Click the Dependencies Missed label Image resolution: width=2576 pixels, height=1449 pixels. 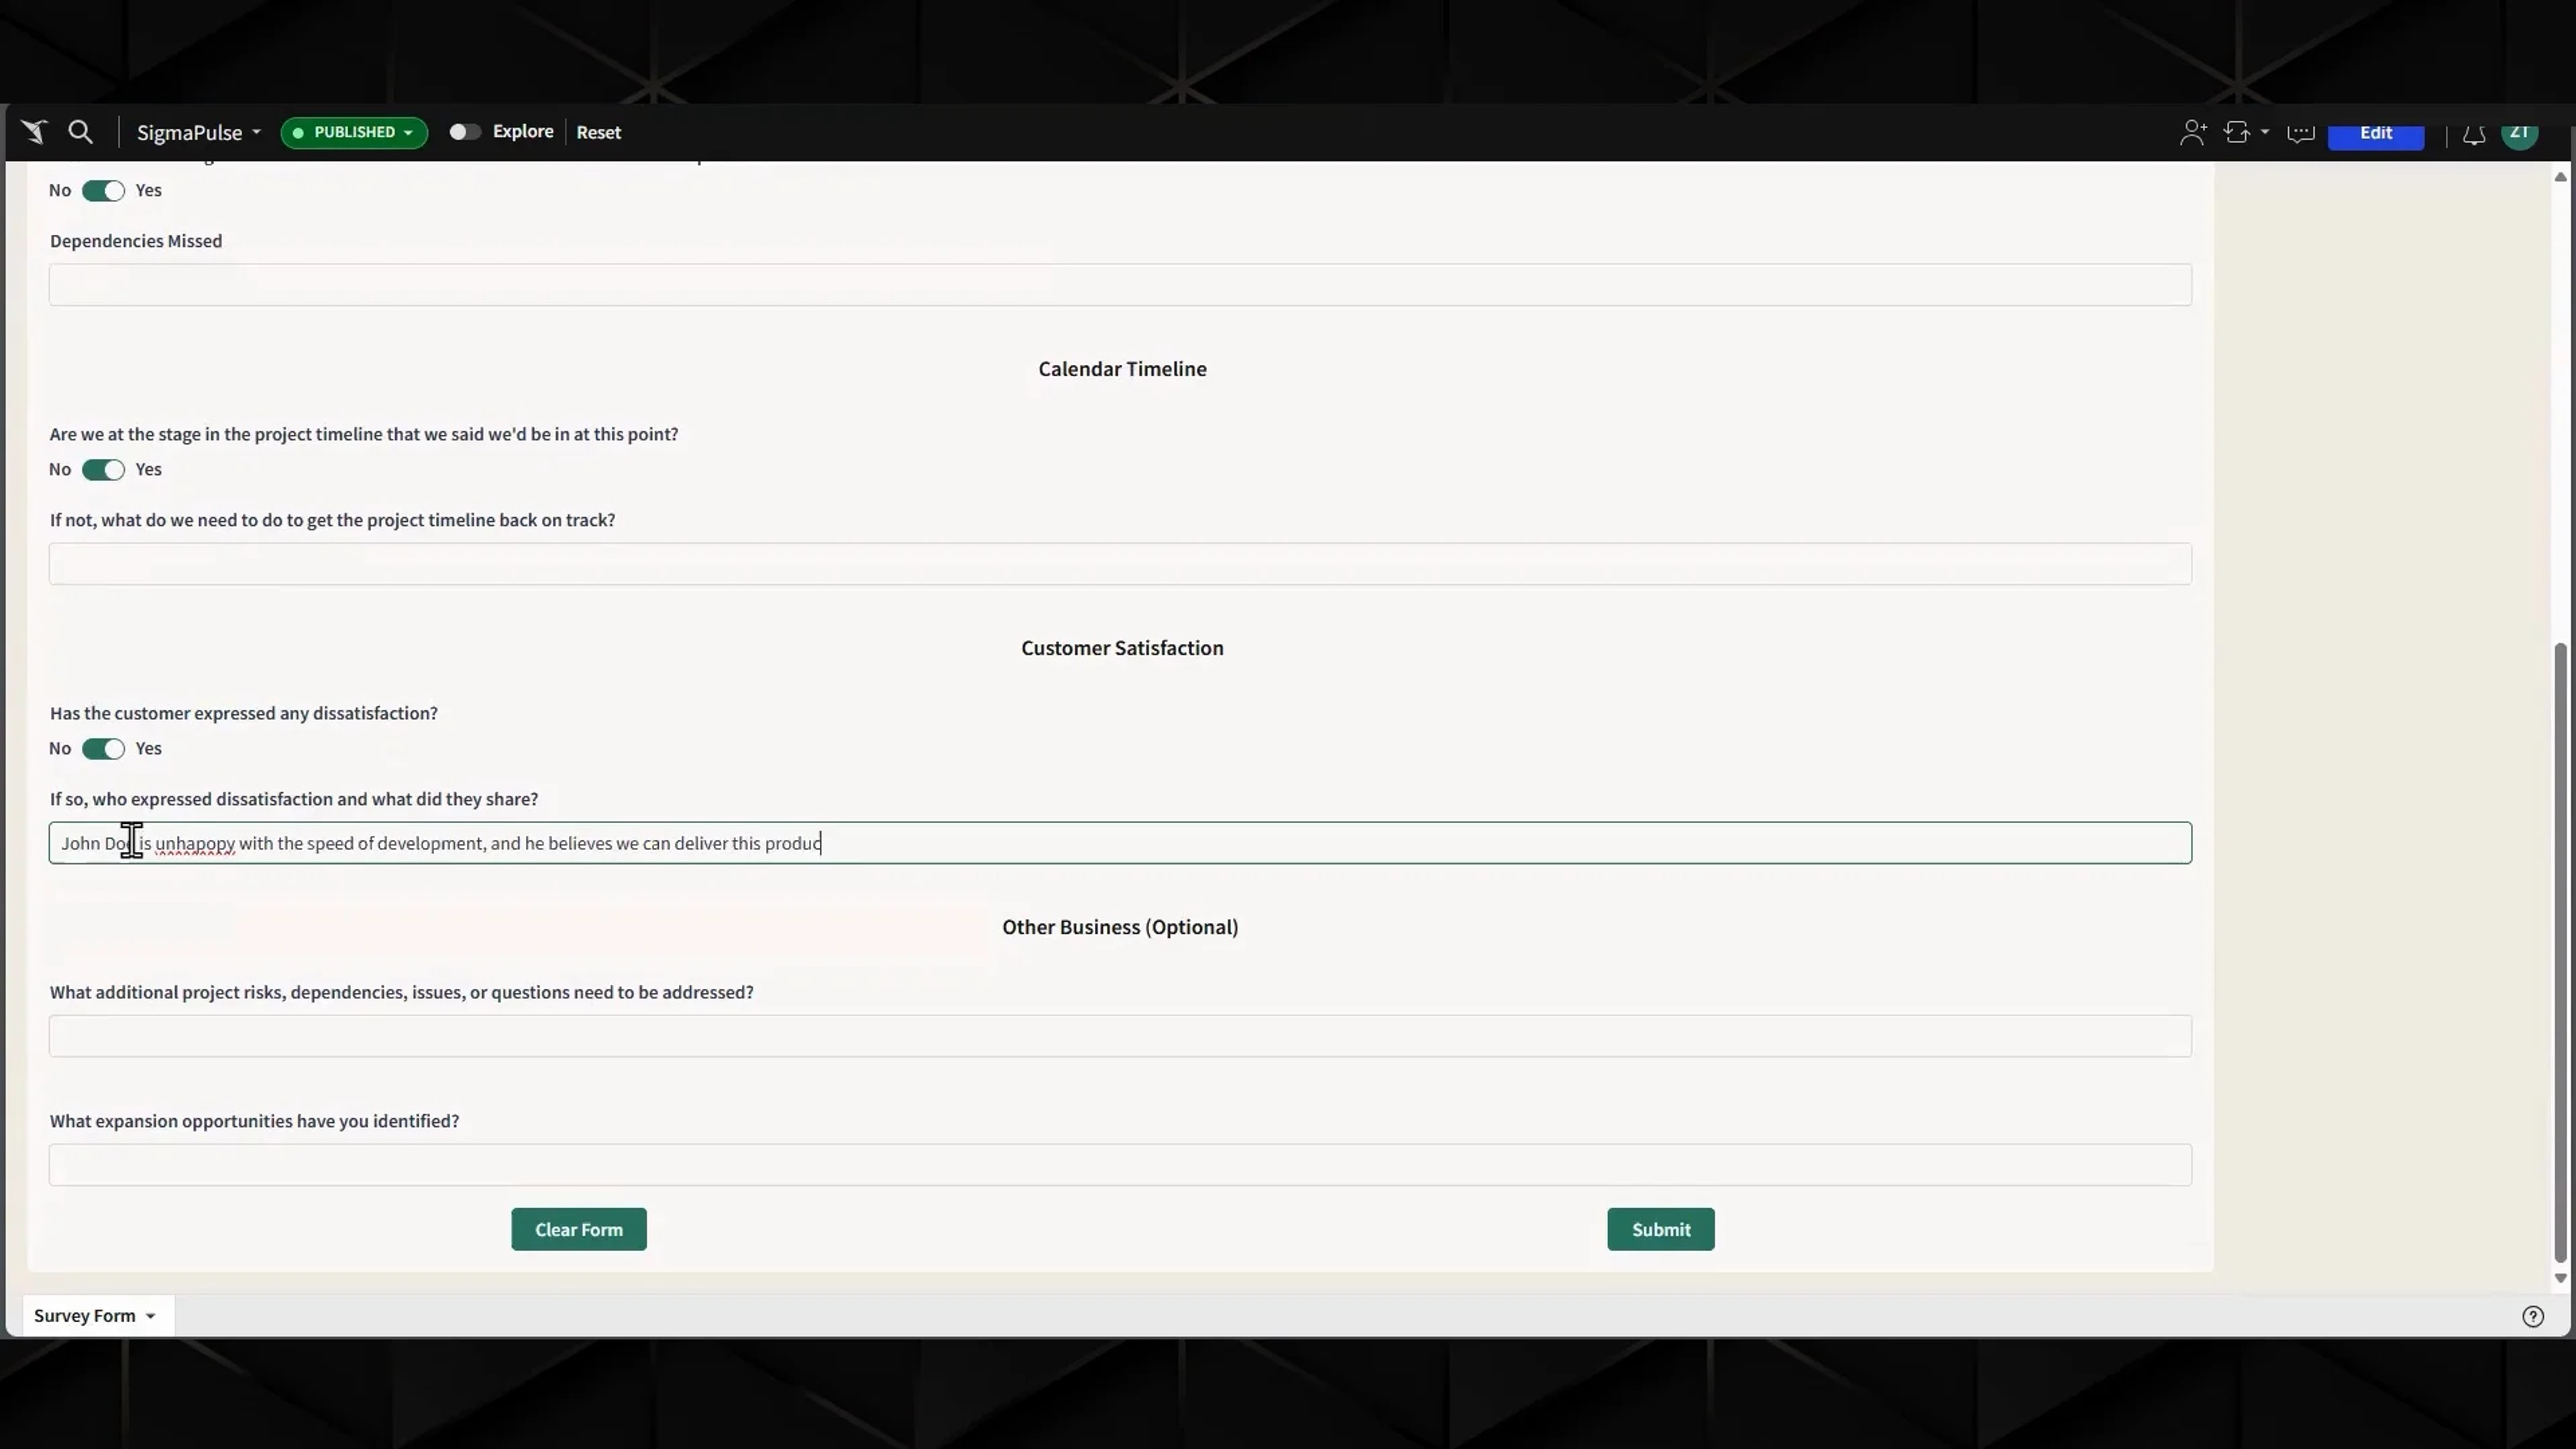(x=136, y=241)
